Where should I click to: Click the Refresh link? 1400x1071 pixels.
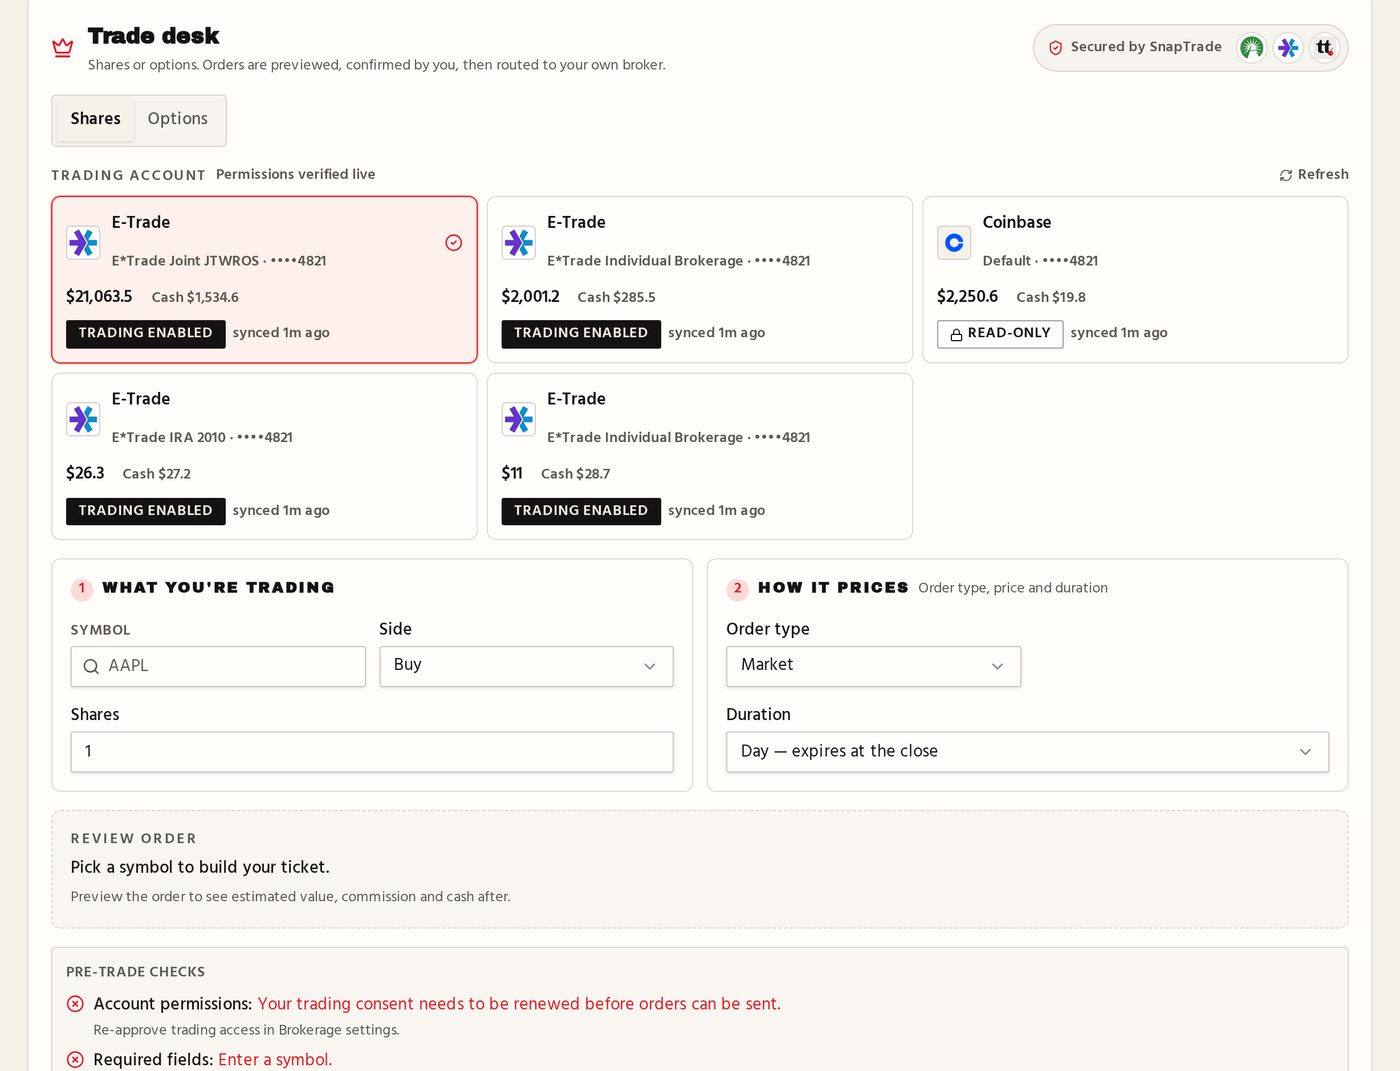pos(1314,175)
